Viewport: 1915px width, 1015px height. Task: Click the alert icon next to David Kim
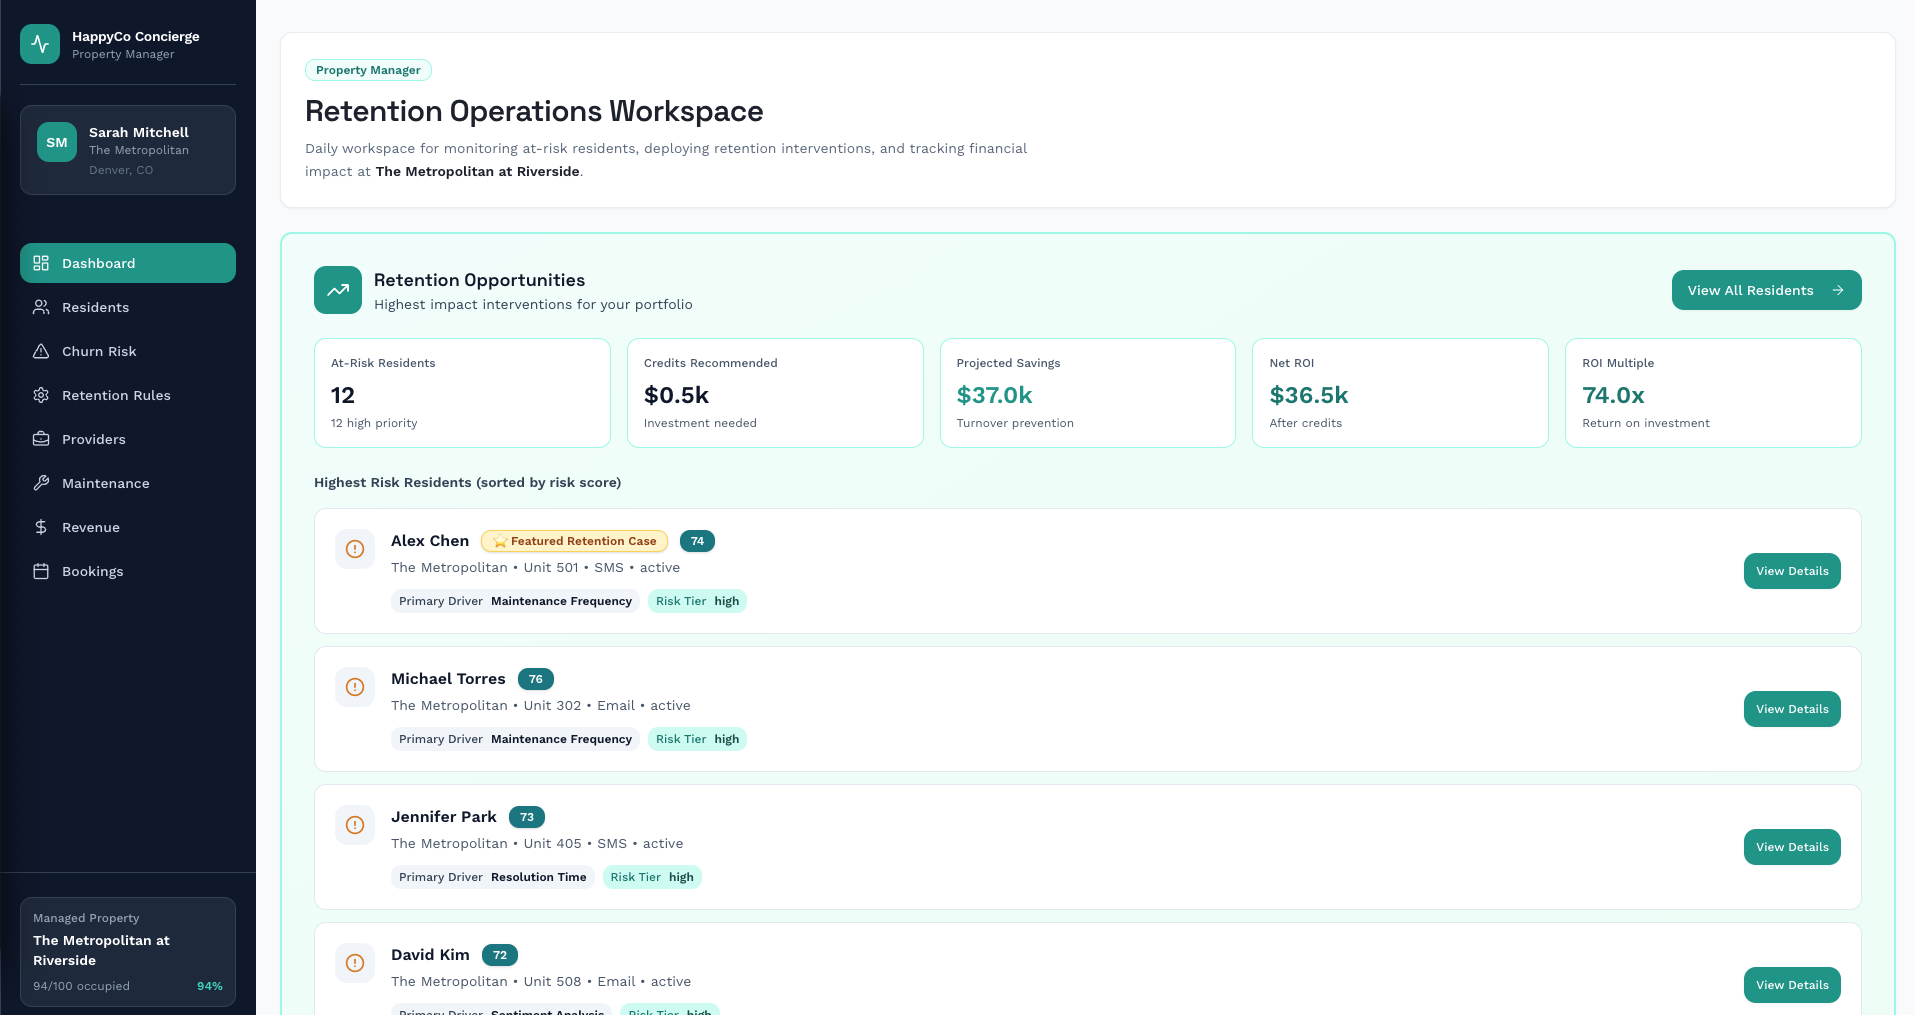coord(355,963)
